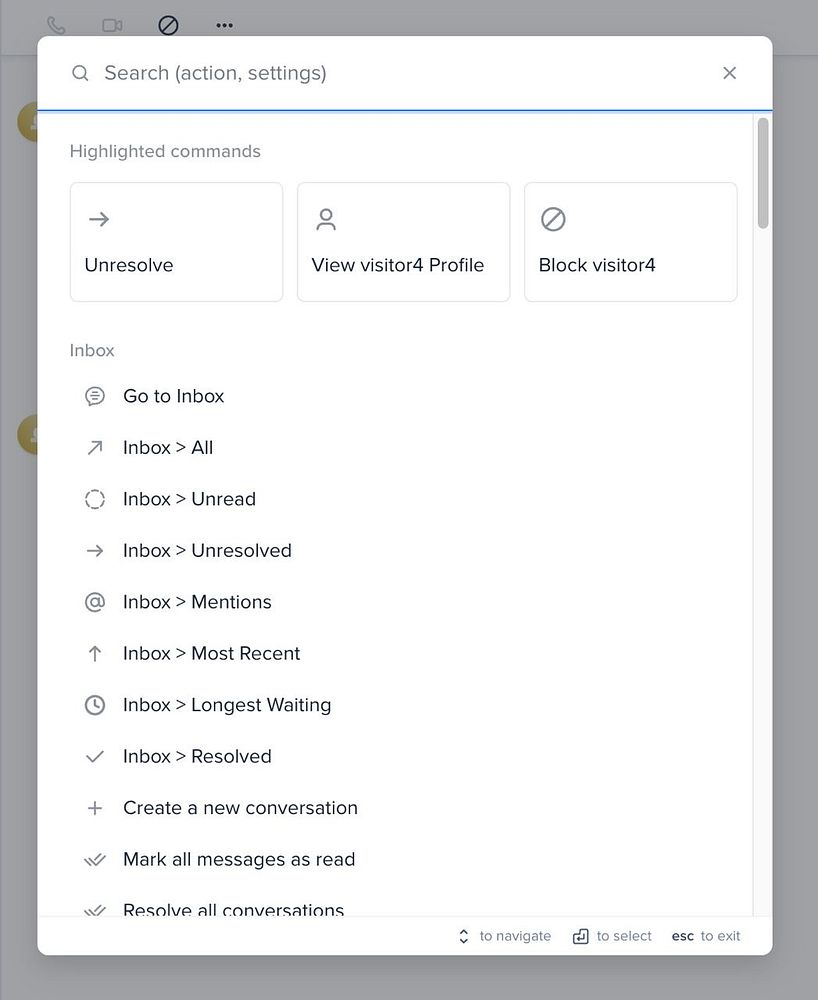Click the phone call icon
818x1000 pixels.
point(56,26)
